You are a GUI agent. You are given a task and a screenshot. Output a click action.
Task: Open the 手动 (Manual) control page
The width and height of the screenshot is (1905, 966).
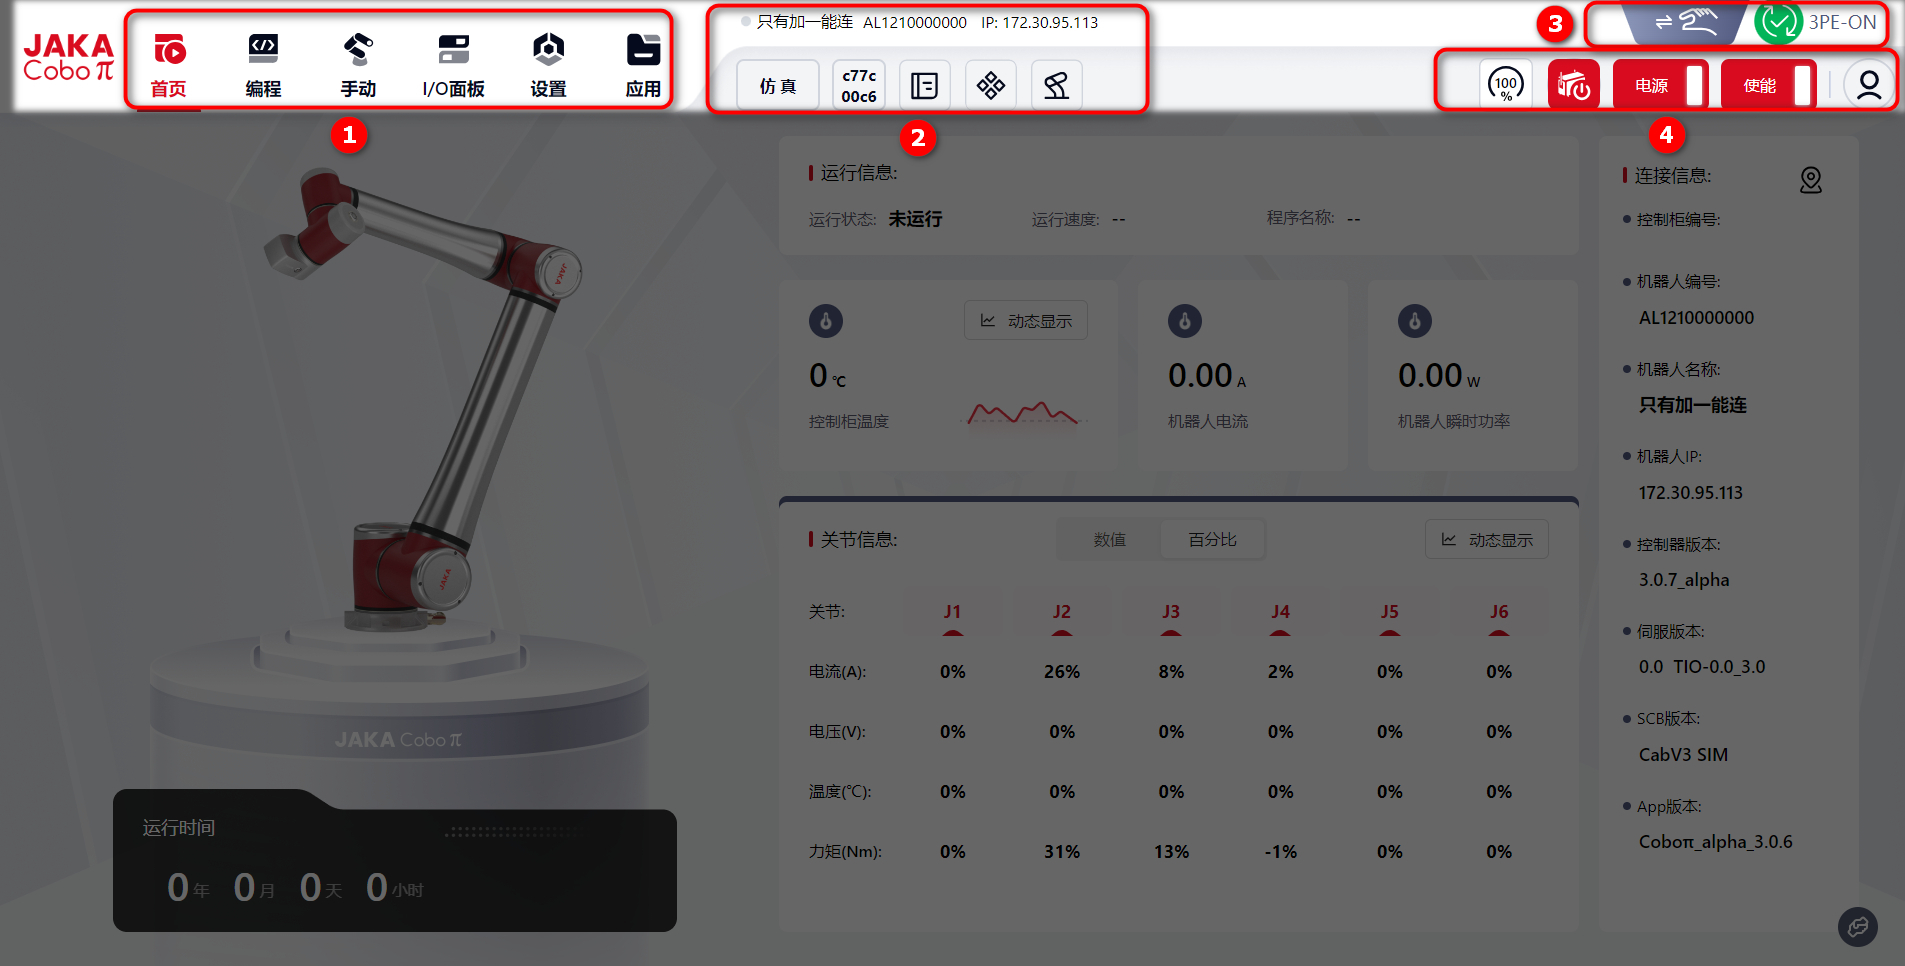tap(358, 65)
